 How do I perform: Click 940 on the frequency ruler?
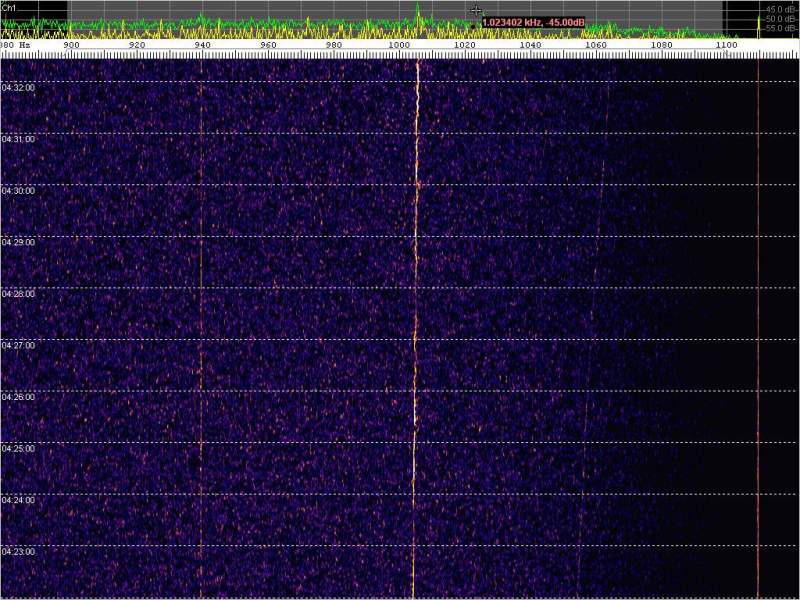tap(202, 45)
